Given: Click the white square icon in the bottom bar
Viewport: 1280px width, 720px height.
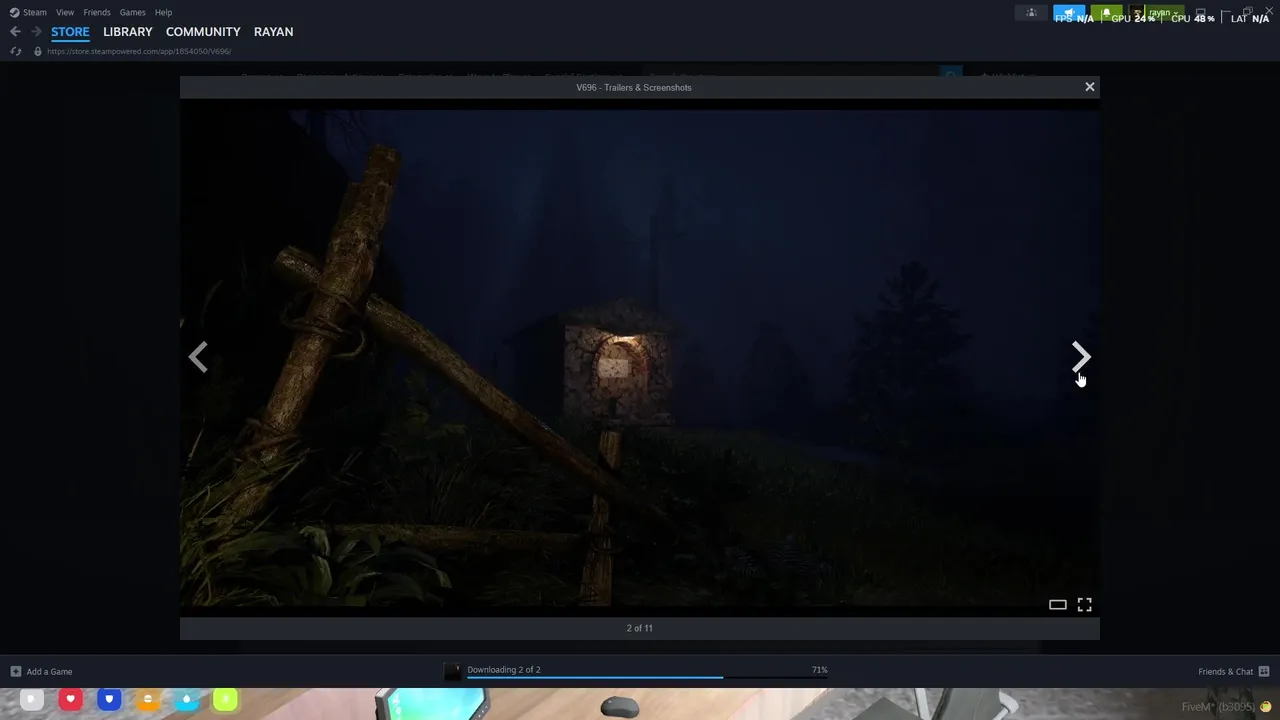Looking at the screenshot, I should coord(32,700).
